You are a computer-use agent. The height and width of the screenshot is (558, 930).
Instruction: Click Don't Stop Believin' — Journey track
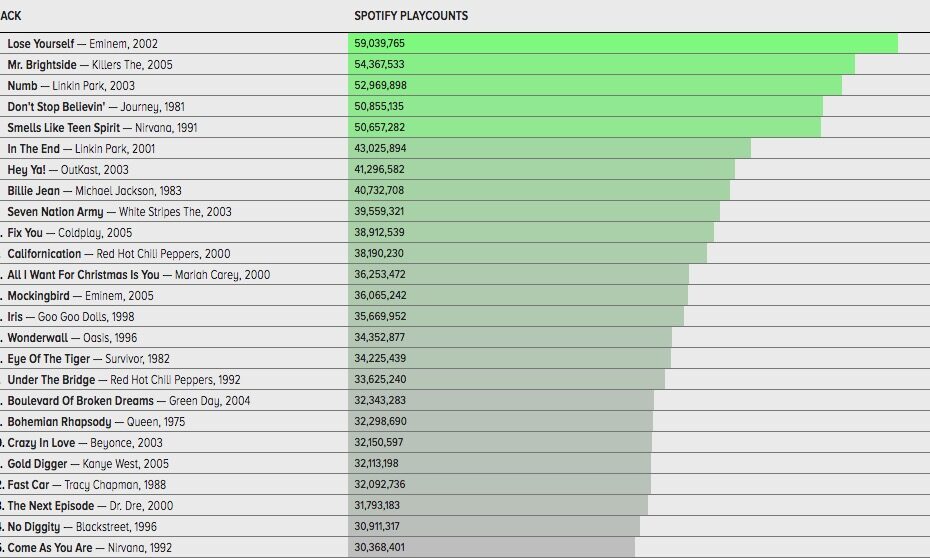point(96,107)
